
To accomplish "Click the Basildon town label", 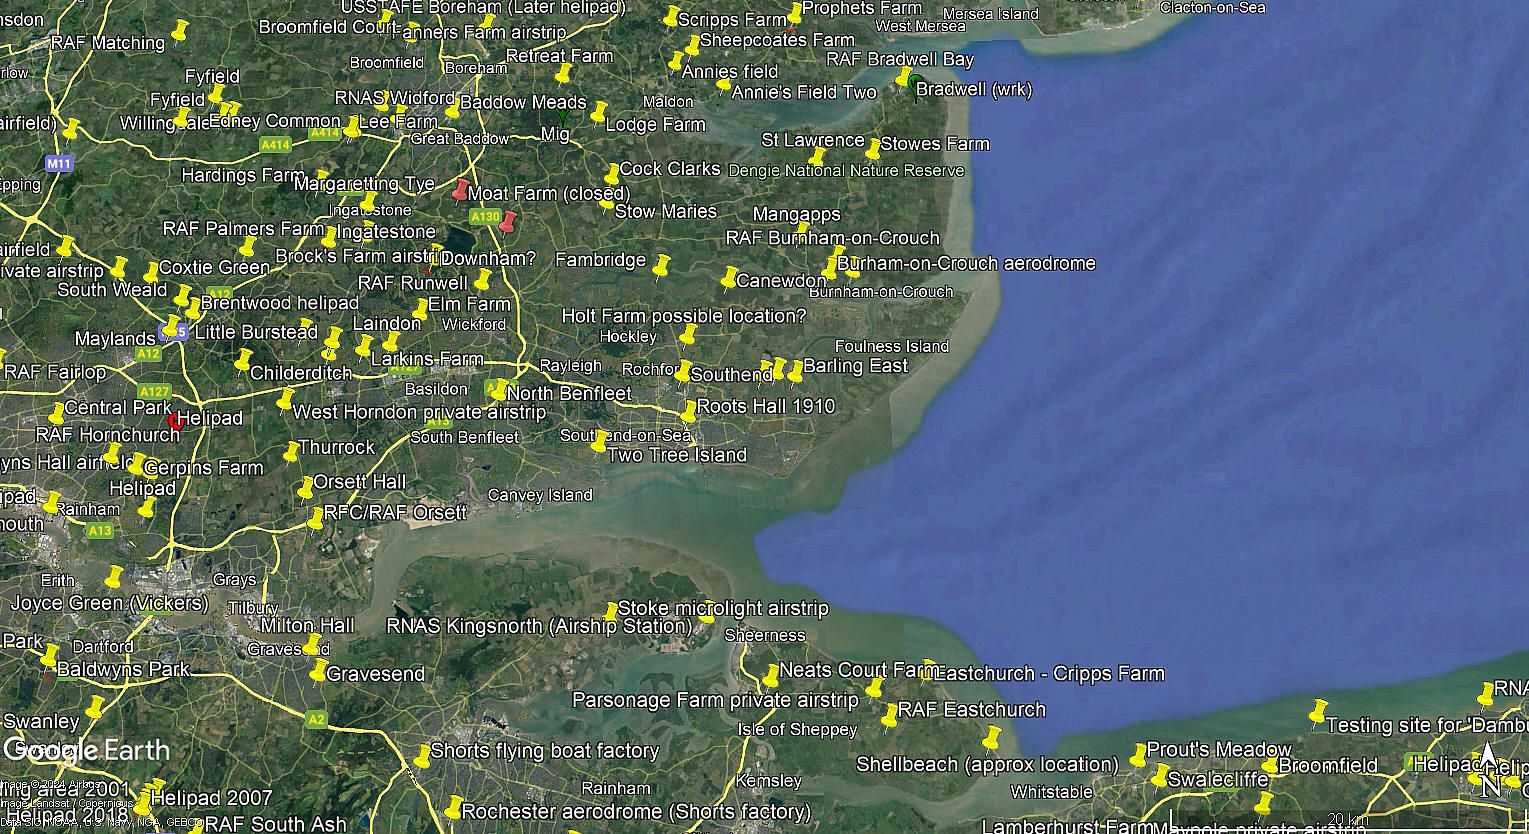I will point(436,389).
